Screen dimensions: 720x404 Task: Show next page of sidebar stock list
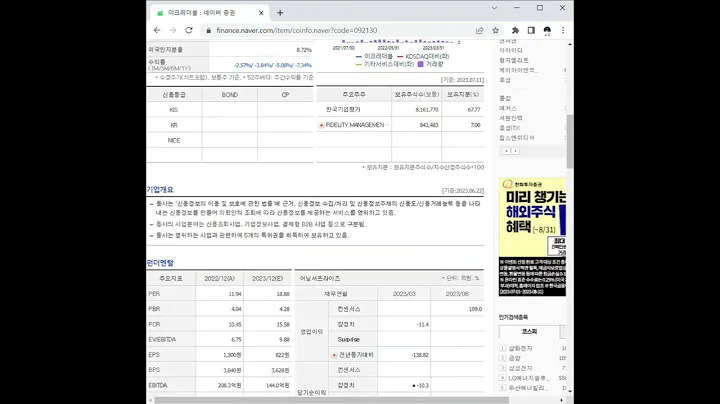tap(515, 151)
